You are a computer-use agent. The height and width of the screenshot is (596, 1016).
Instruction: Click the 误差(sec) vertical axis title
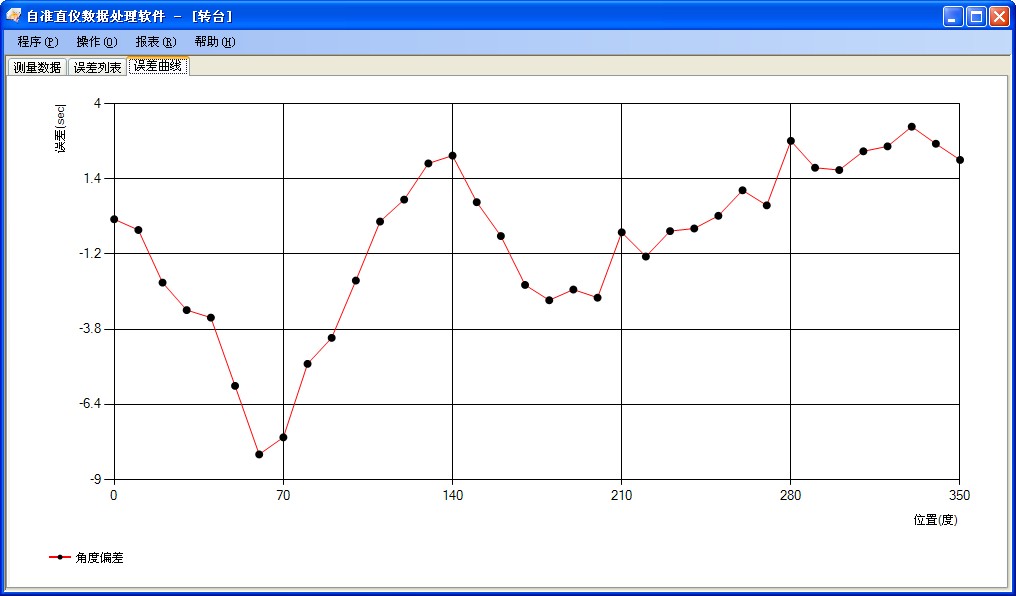pyautogui.click(x=60, y=129)
